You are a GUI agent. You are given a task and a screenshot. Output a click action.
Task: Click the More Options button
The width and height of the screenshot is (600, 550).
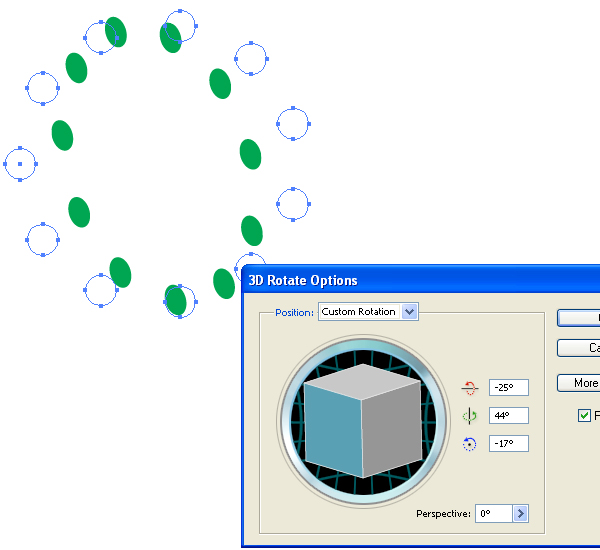(579, 383)
